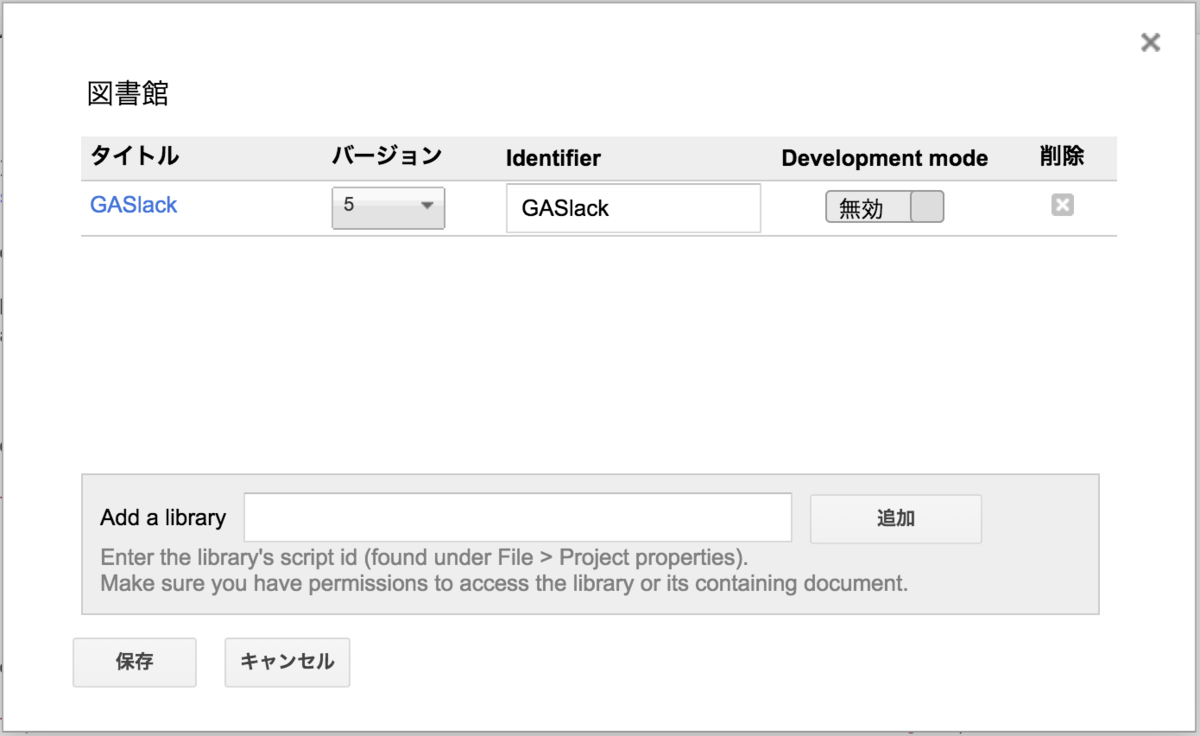Toggle Development mode for GASlack
Image resolution: width=1200 pixels, height=736 pixels.
click(884, 207)
